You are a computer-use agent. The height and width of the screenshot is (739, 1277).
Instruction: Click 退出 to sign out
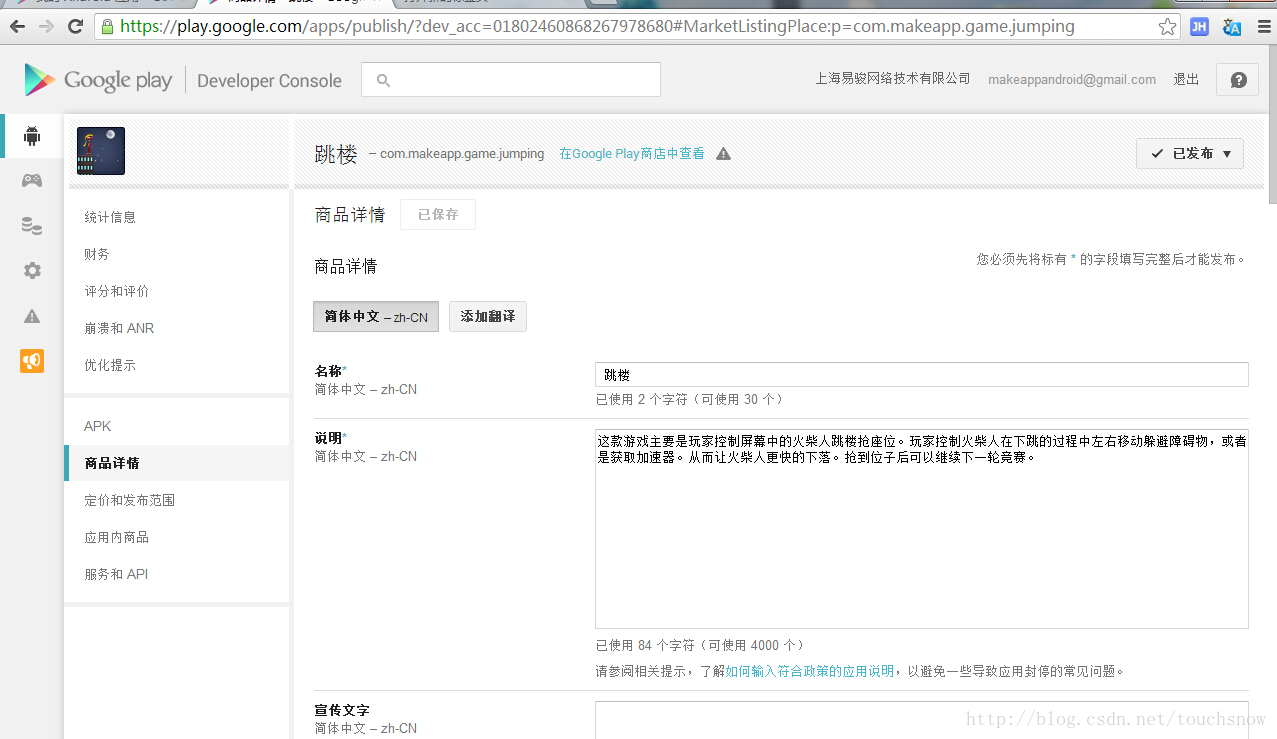pos(1186,80)
